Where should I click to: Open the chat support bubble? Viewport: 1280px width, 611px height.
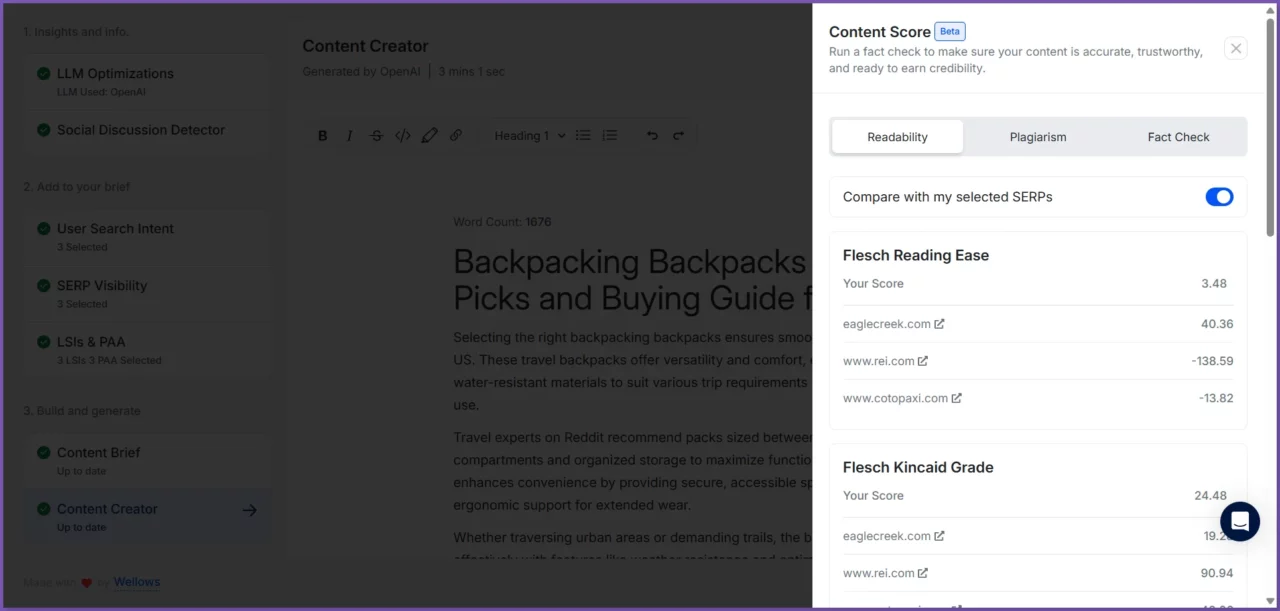[x=1240, y=521]
